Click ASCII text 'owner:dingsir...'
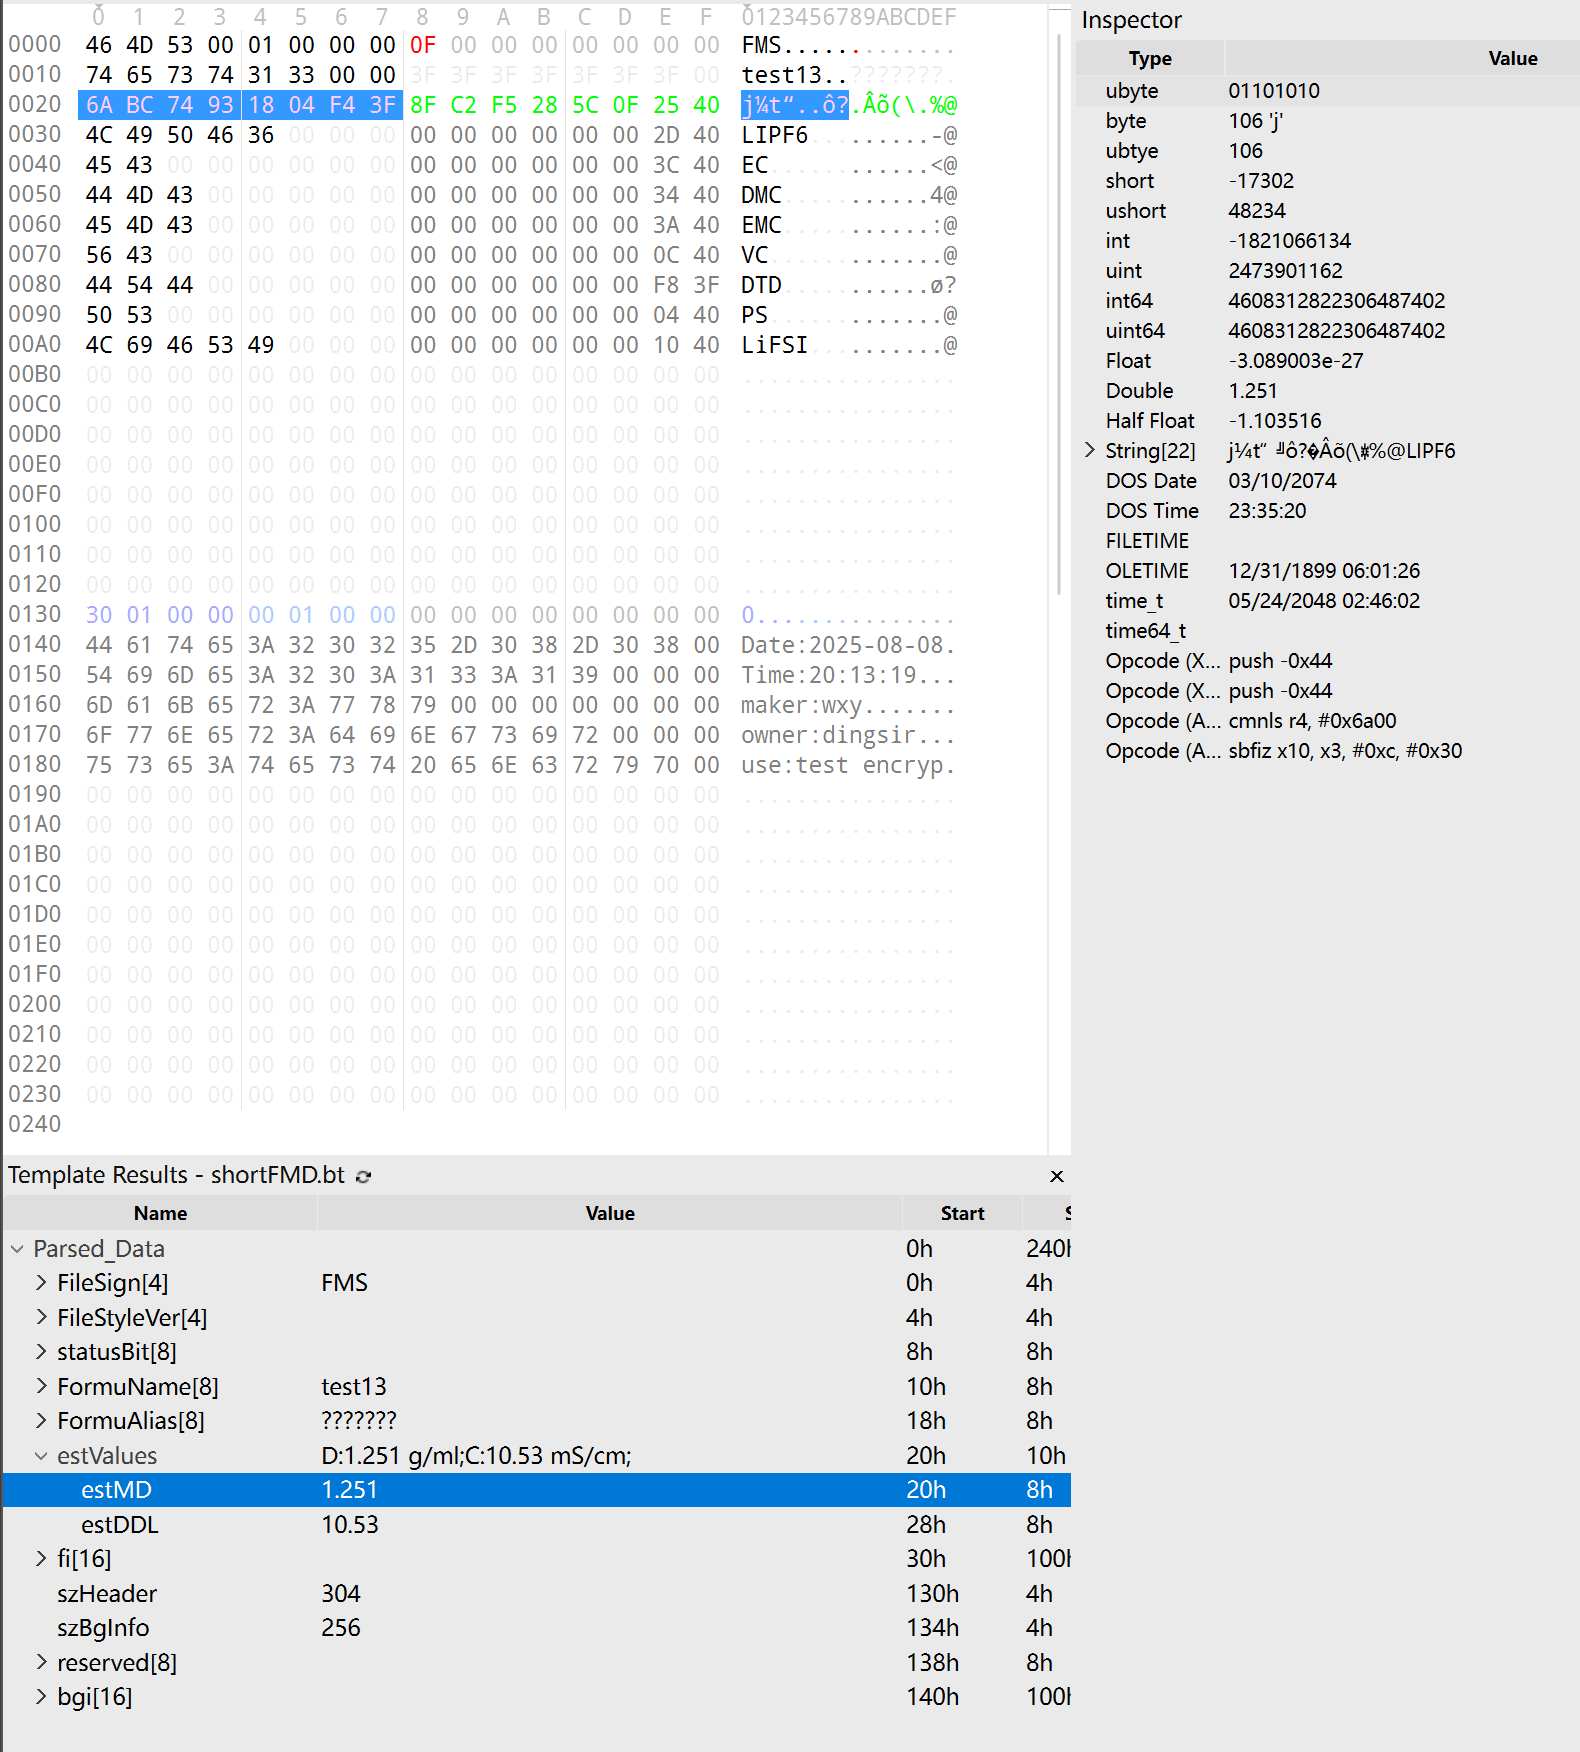 848,735
